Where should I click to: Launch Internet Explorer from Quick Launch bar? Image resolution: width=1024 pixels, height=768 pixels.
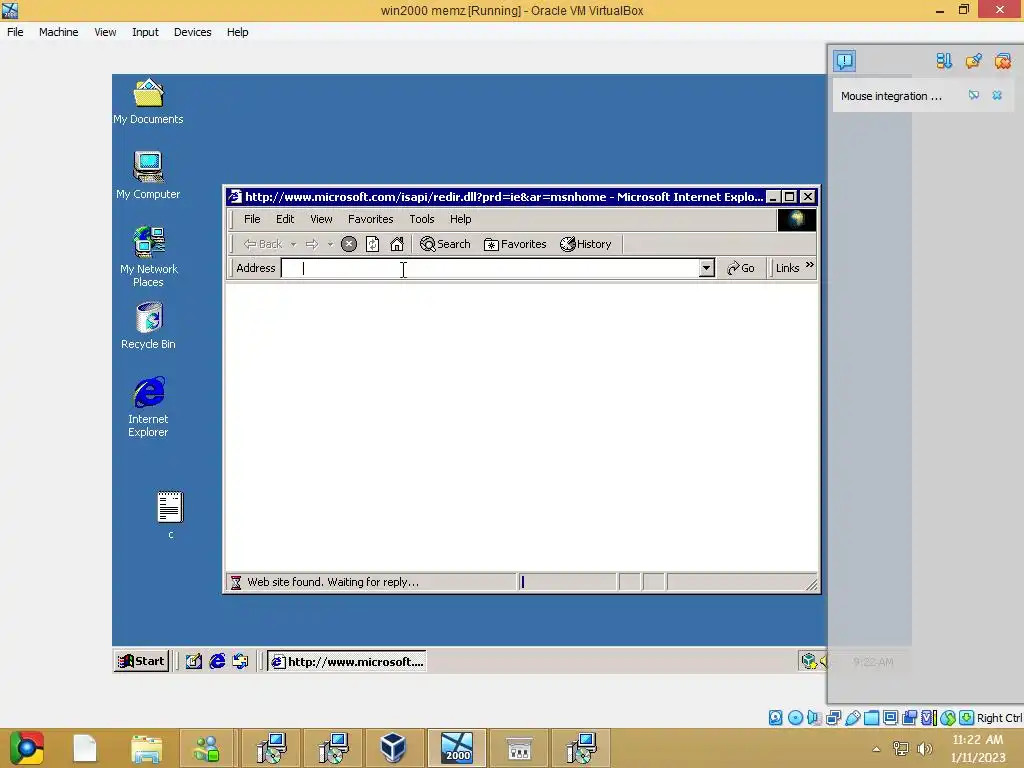point(217,661)
